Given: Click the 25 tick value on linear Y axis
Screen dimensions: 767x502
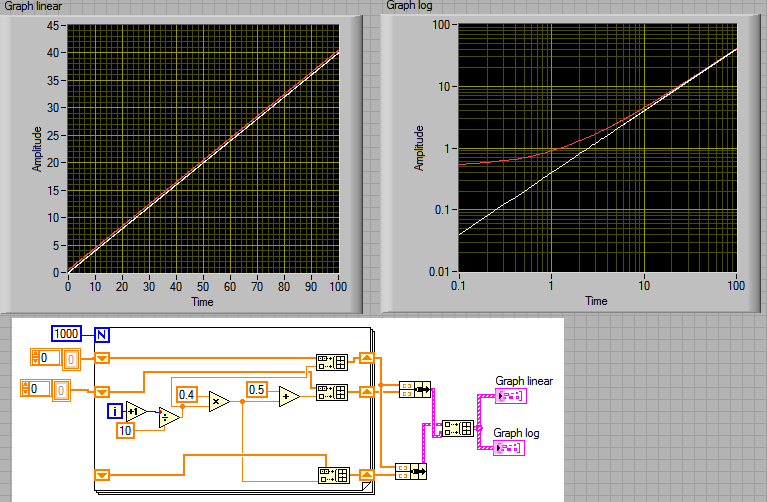Looking at the screenshot, I should (53, 136).
